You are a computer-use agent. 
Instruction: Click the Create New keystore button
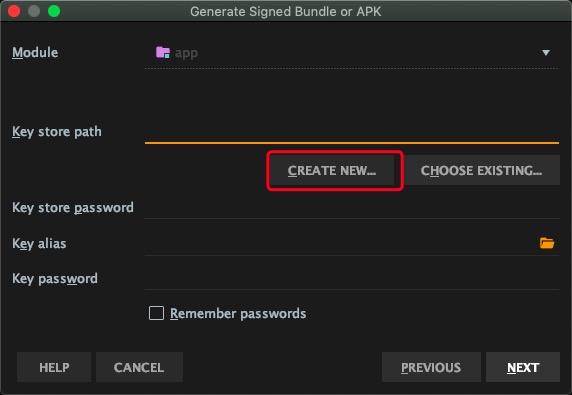[332, 170]
